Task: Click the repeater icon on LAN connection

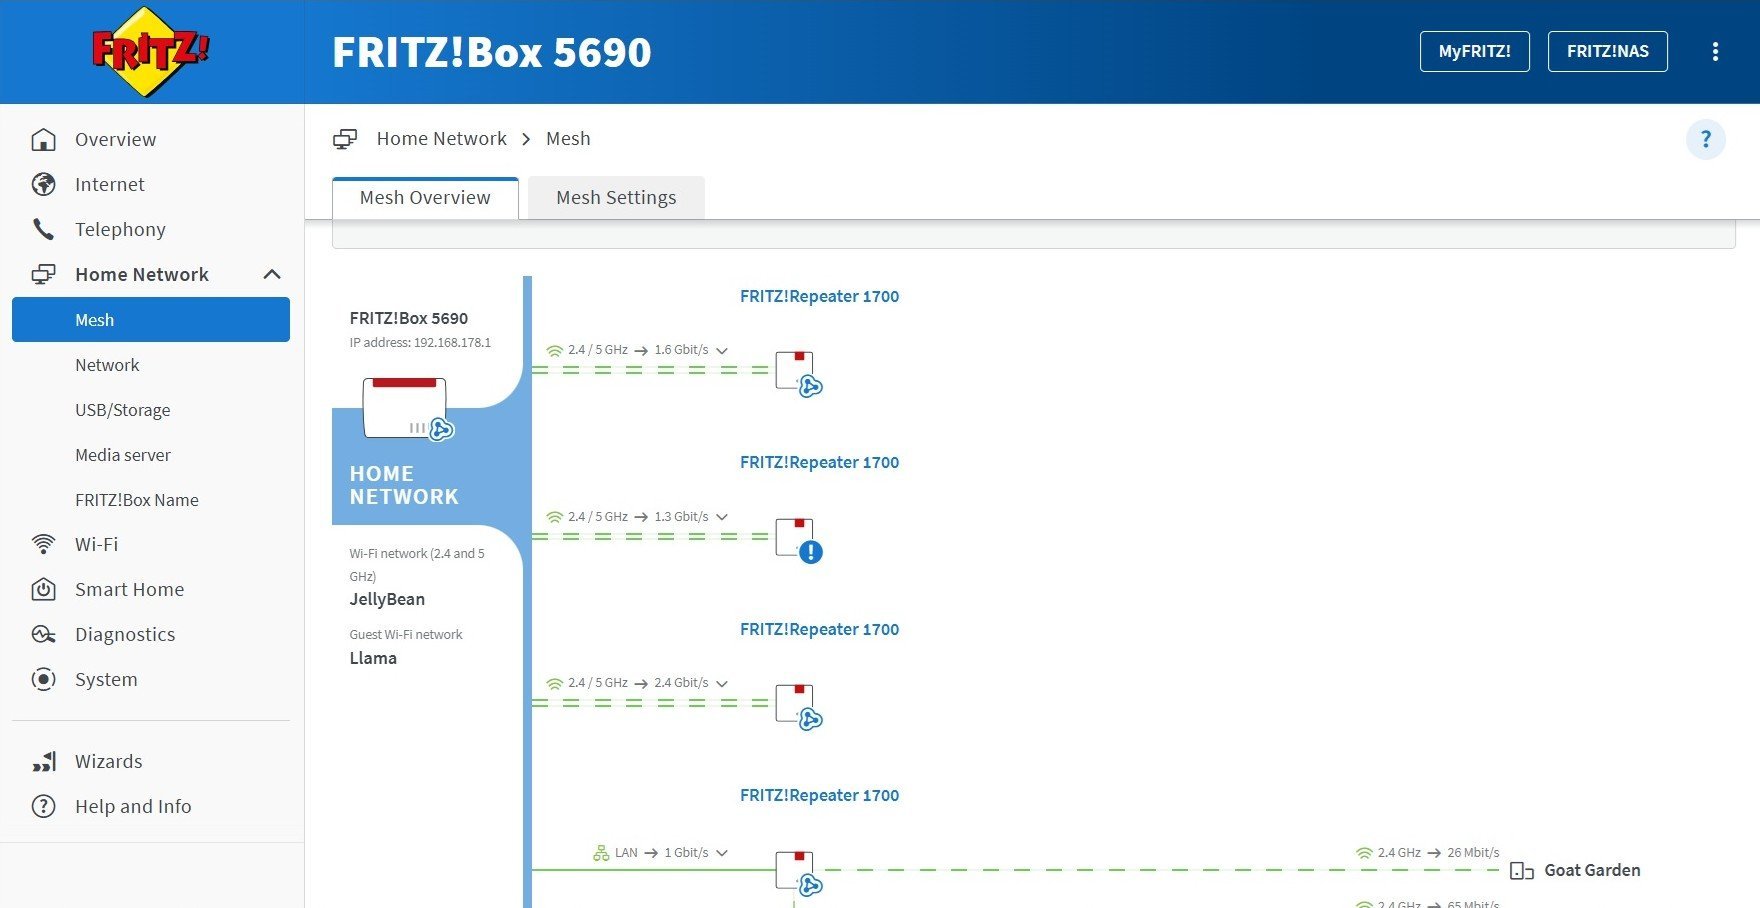Action: [x=798, y=872]
